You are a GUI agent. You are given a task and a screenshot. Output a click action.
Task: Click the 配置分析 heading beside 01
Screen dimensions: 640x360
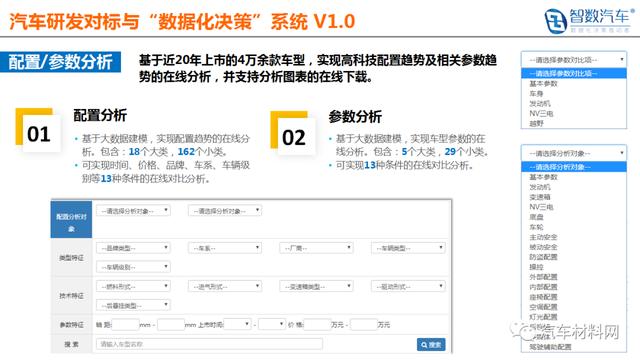(100, 116)
